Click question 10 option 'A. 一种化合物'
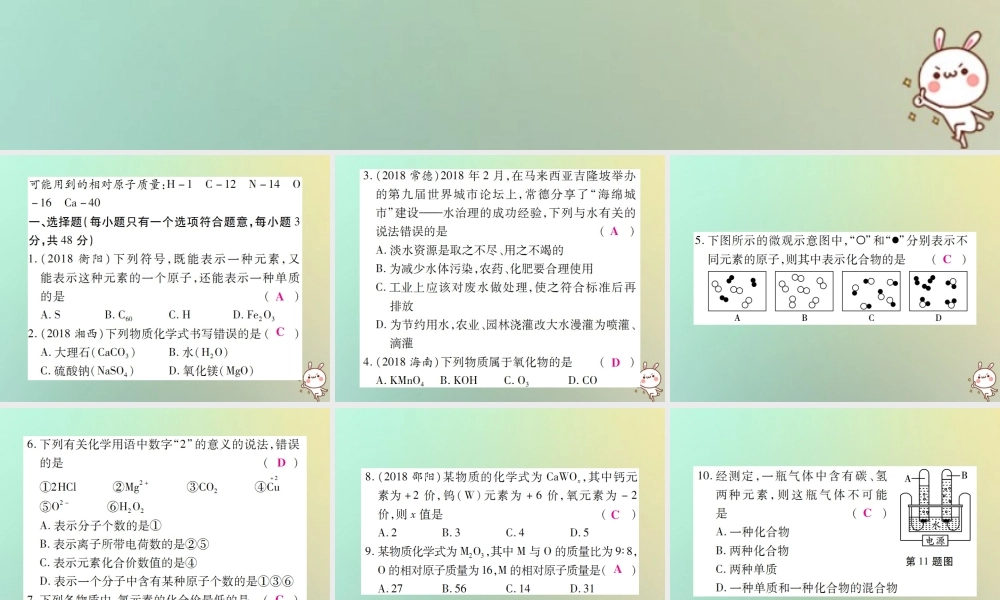The height and width of the screenshot is (600, 1000). click(x=753, y=532)
